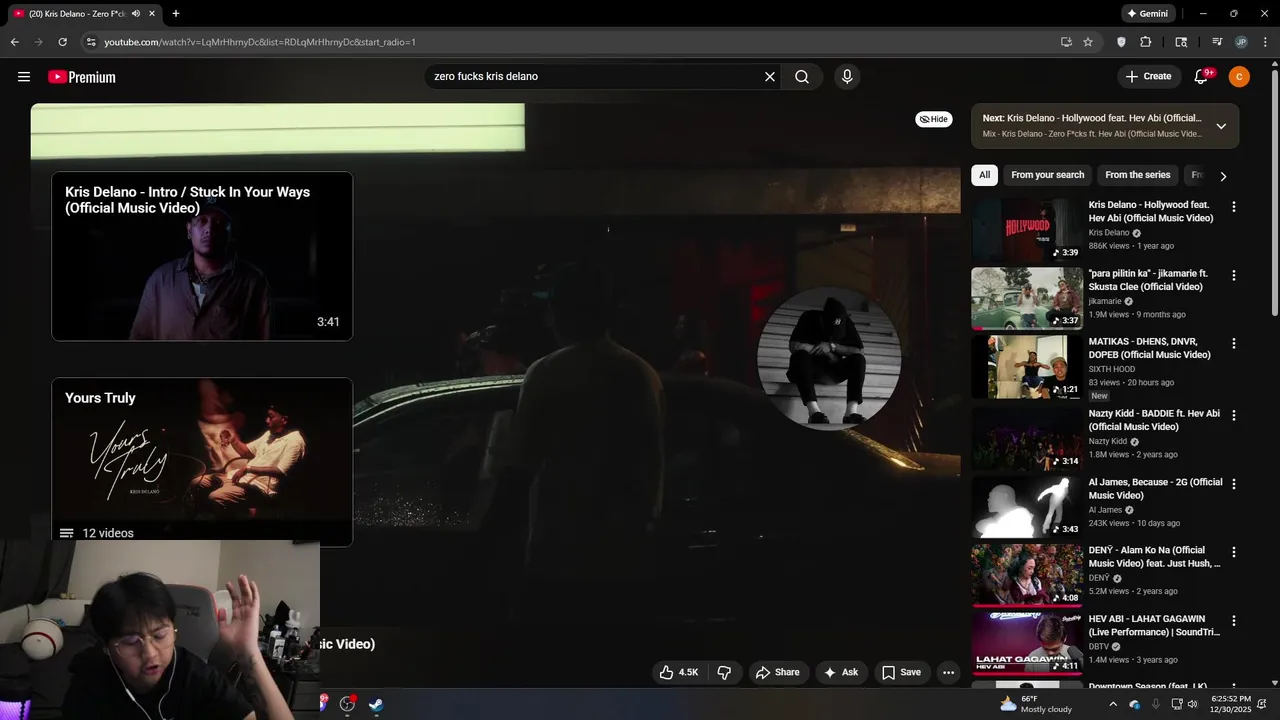The height and width of the screenshot is (720, 1280).
Task: Select the From your search chip
Action: (1047, 175)
